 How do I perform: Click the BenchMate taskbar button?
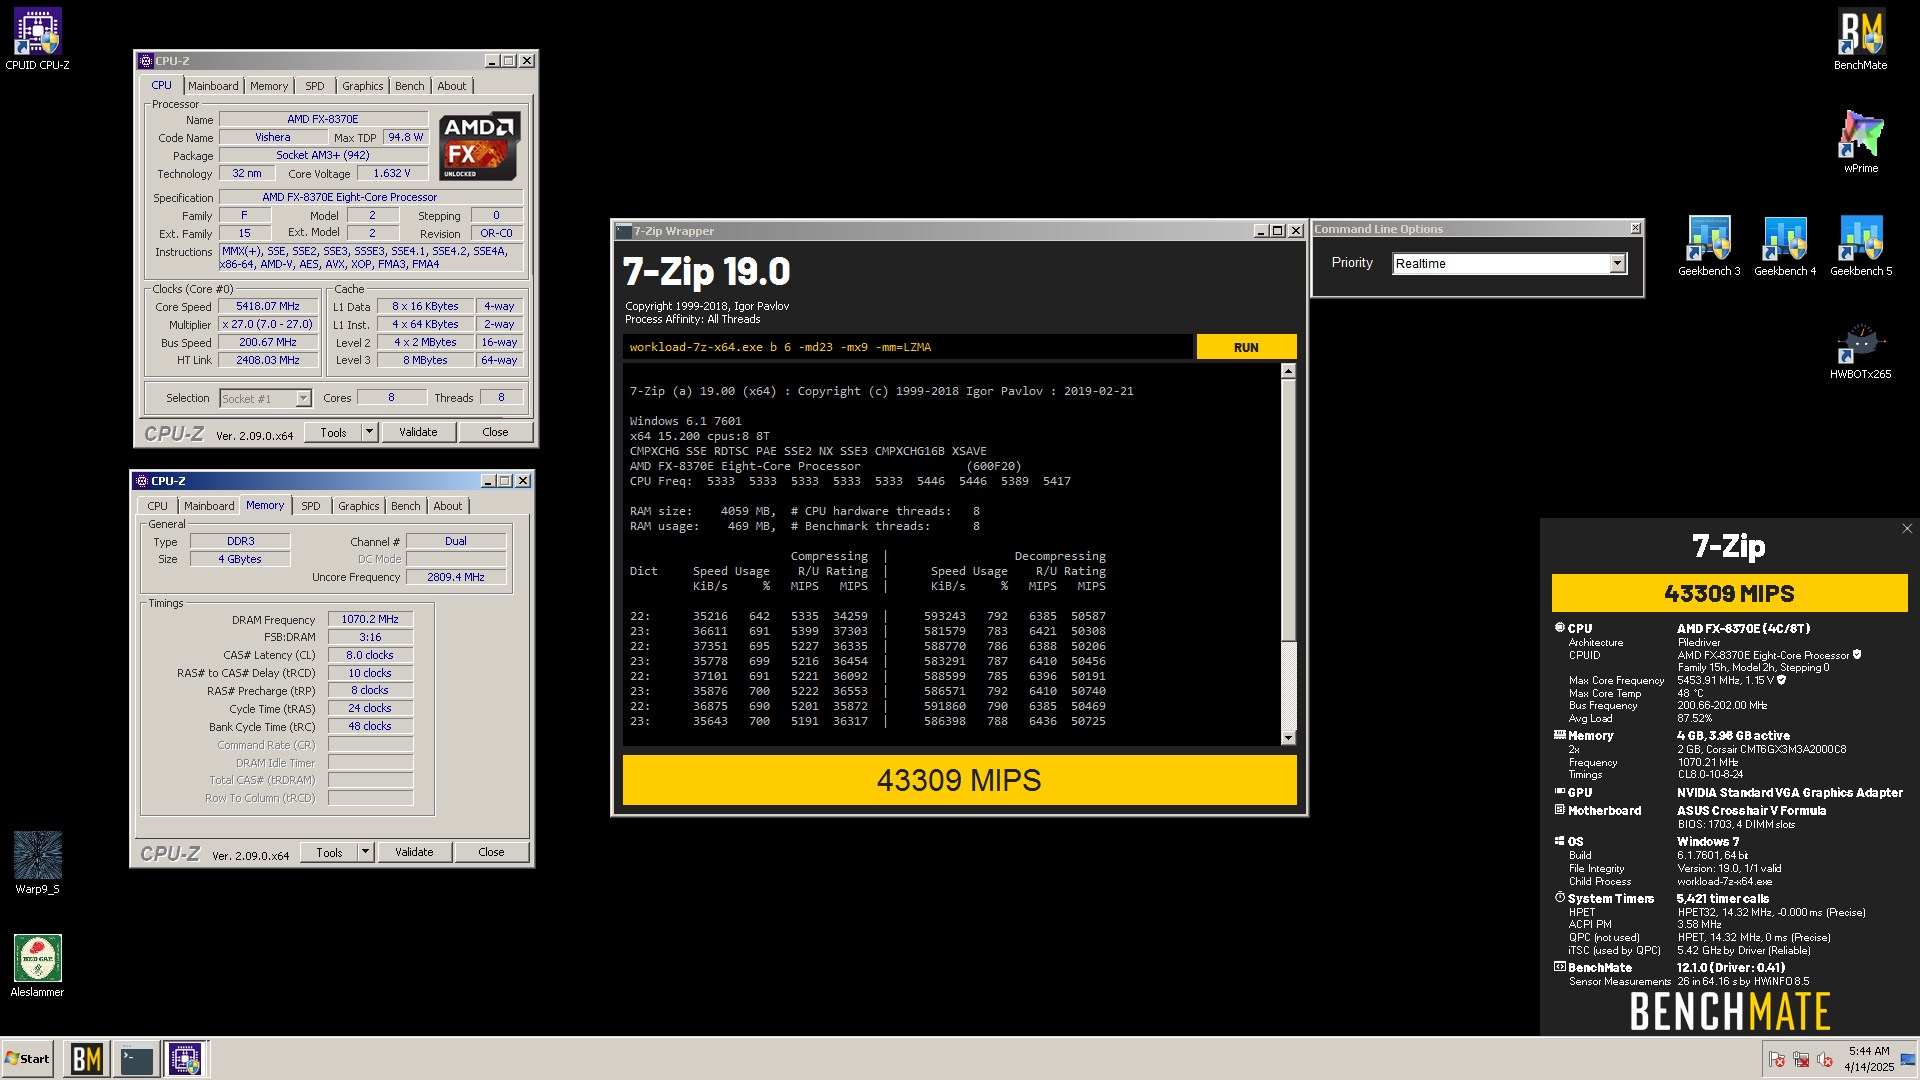point(86,1059)
